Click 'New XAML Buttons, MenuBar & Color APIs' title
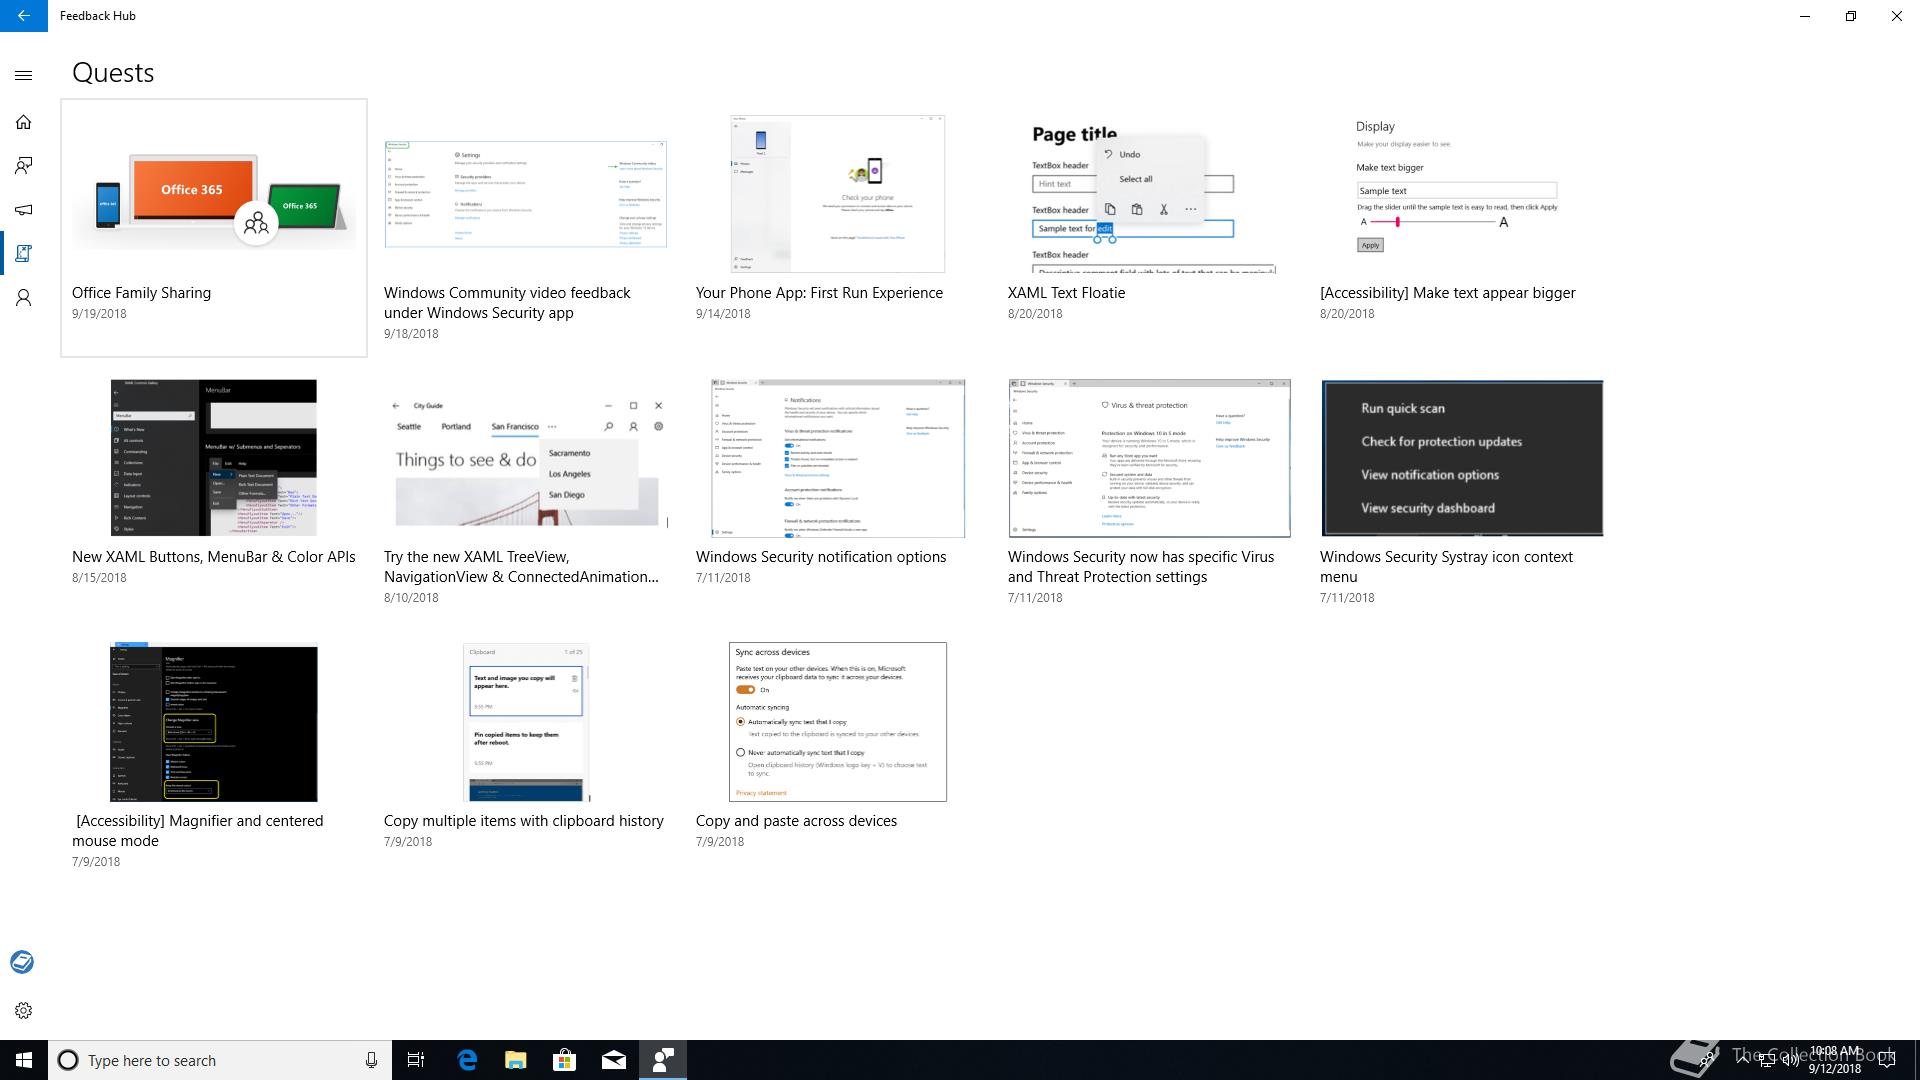 (213, 557)
